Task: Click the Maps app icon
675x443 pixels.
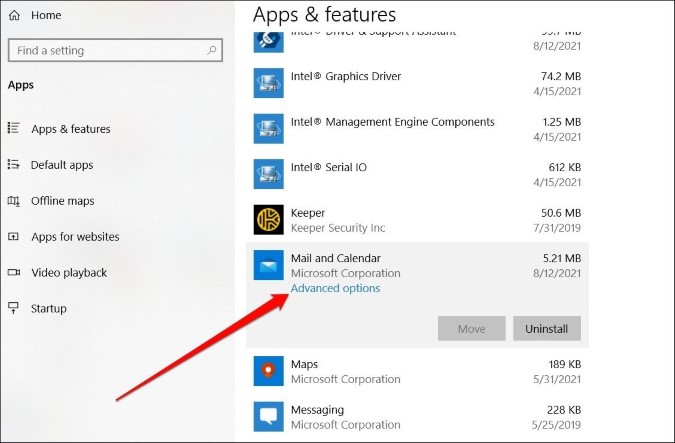Action: click(268, 371)
